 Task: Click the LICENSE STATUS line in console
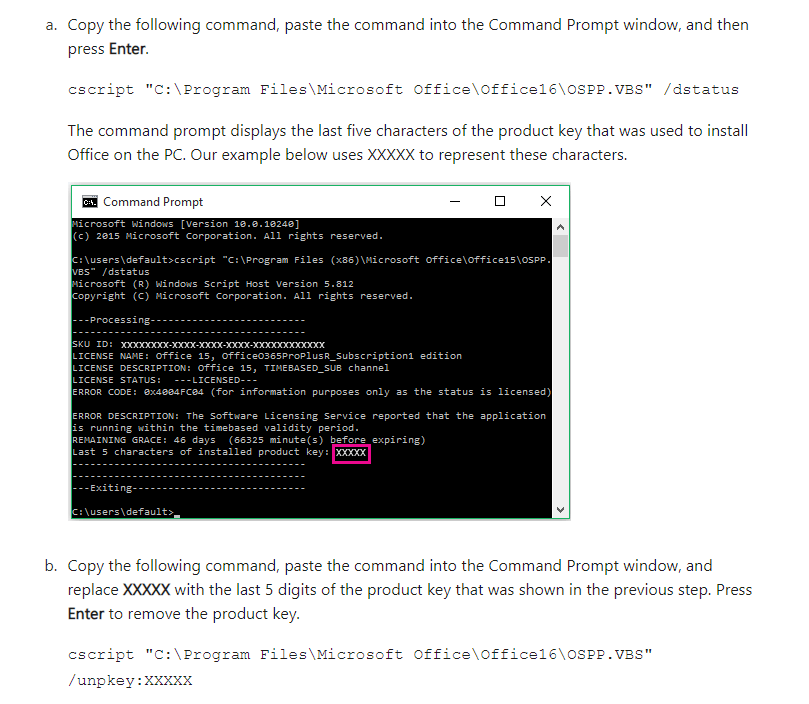[165, 380]
